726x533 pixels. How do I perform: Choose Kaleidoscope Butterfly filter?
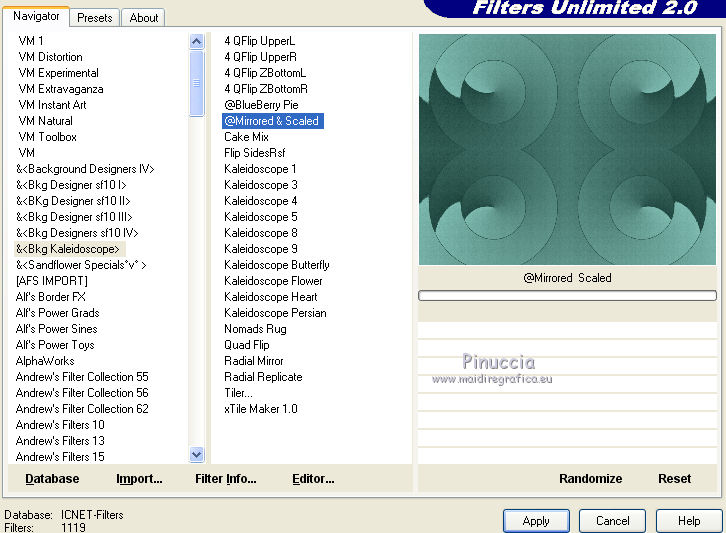pyautogui.click(x=277, y=265)
